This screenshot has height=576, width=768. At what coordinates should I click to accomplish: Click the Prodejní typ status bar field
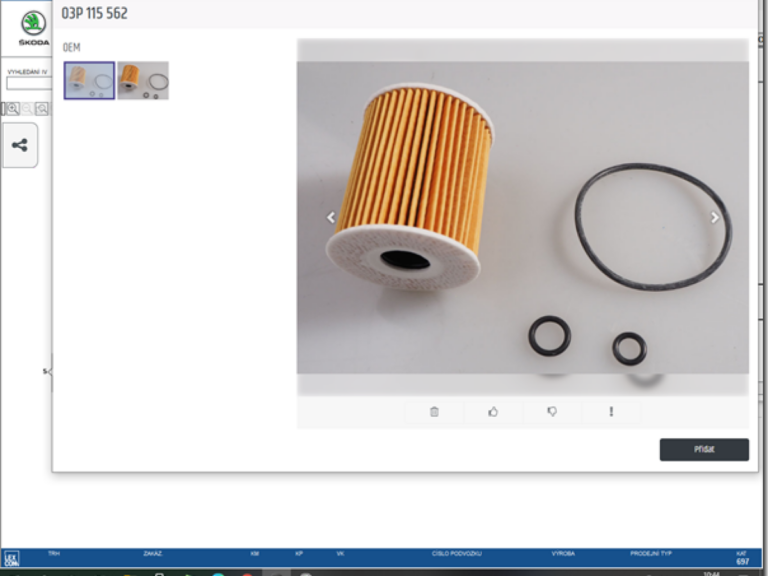coord(650,553)
